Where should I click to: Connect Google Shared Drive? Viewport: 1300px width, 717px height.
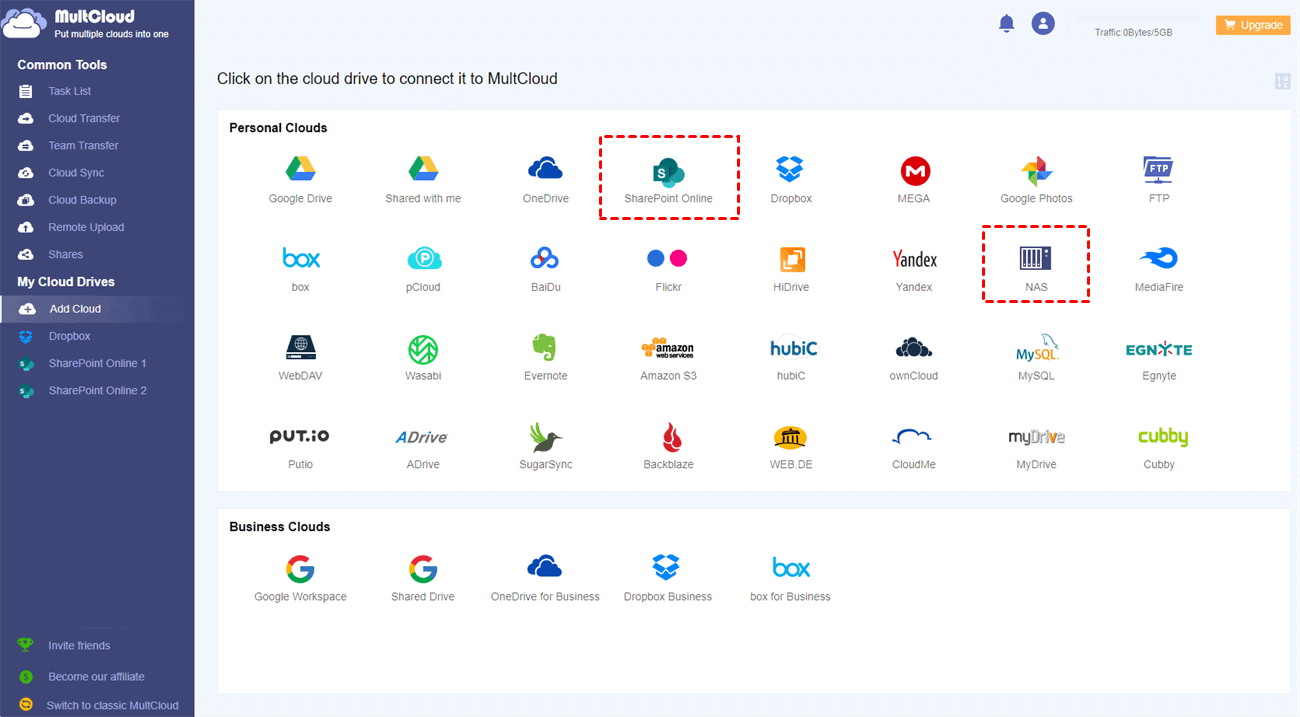point(423,569)
